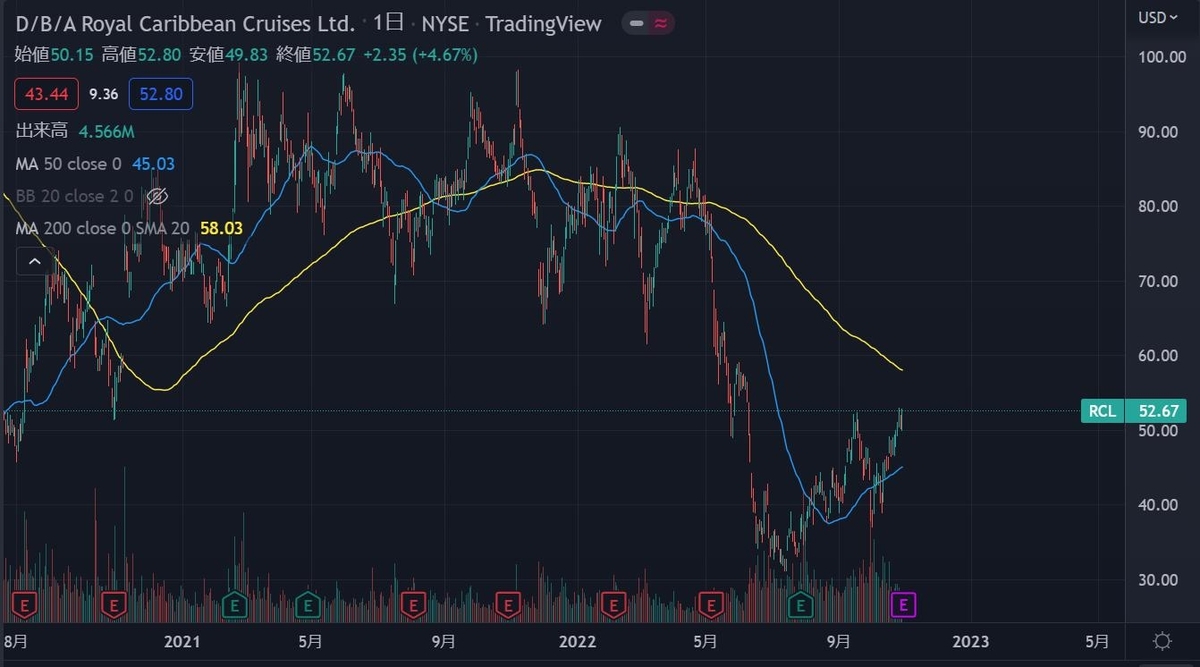The image size is (1200, 667).
Task: Click the 2021 label on time axis
Action: [x=182, y=641]
